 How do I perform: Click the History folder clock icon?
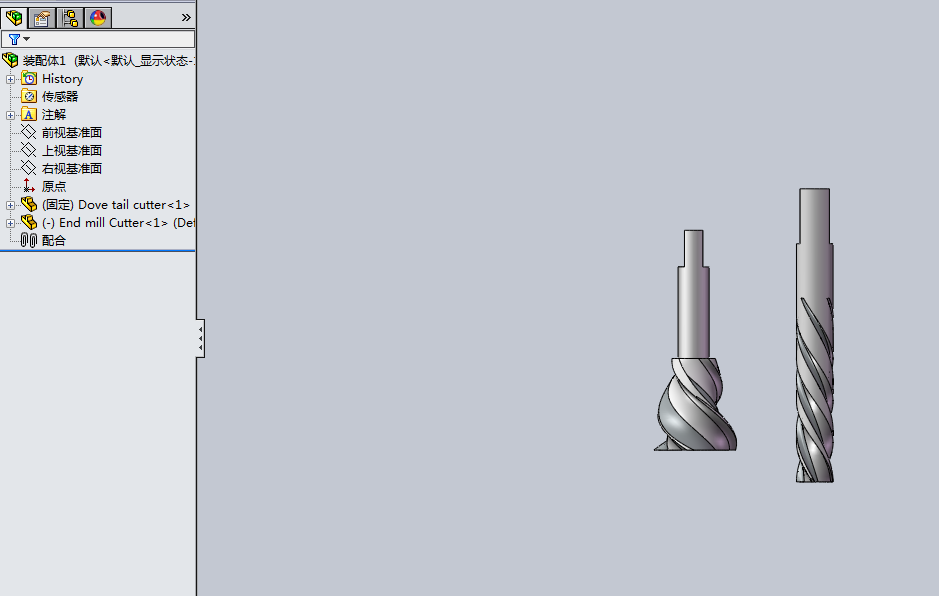point(29,78)
